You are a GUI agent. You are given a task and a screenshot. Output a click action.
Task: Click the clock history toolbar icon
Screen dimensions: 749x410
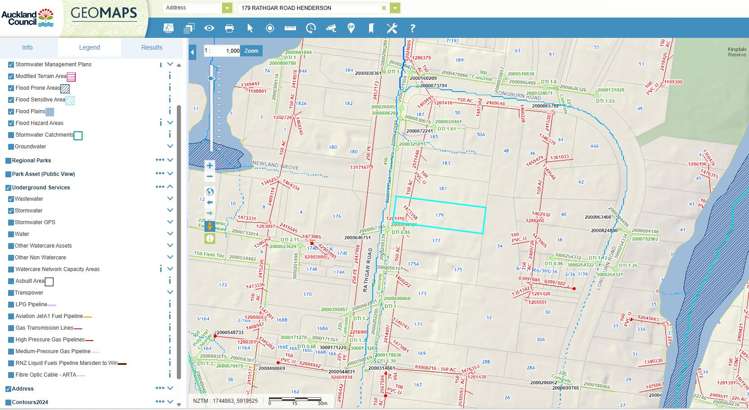click(310, 28)
